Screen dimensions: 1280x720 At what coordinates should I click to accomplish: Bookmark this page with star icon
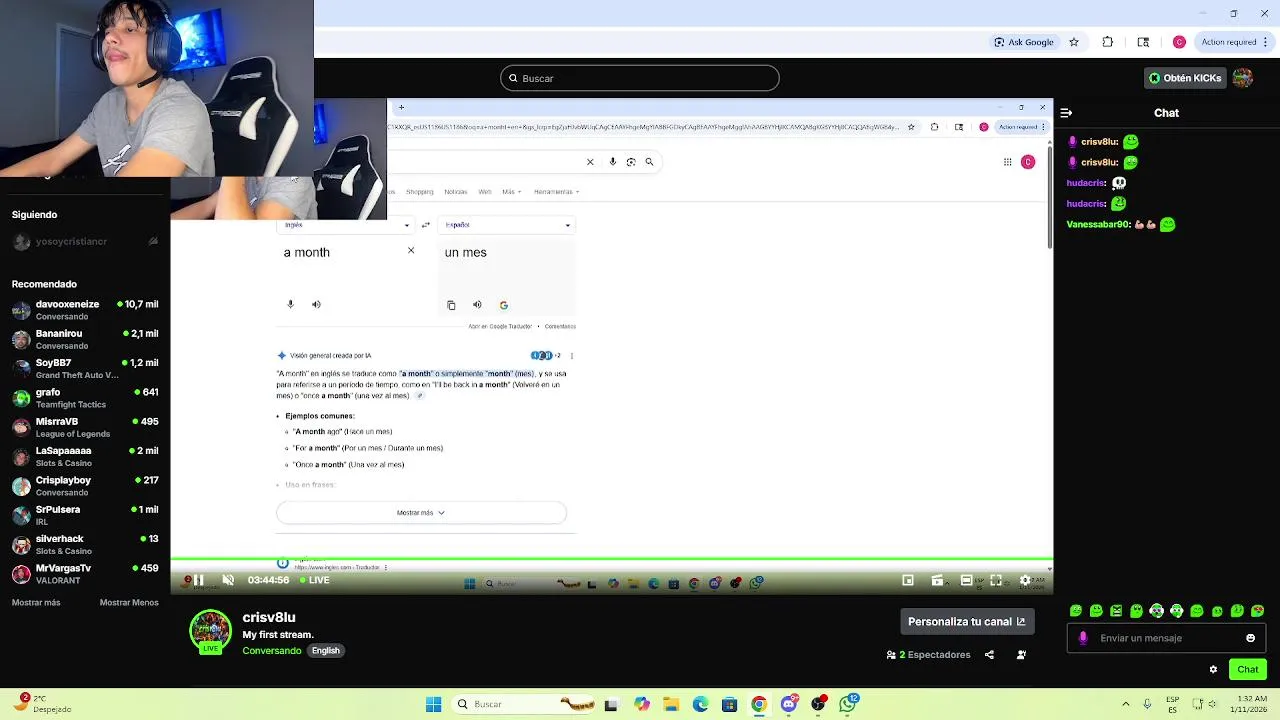(1074, 42)
